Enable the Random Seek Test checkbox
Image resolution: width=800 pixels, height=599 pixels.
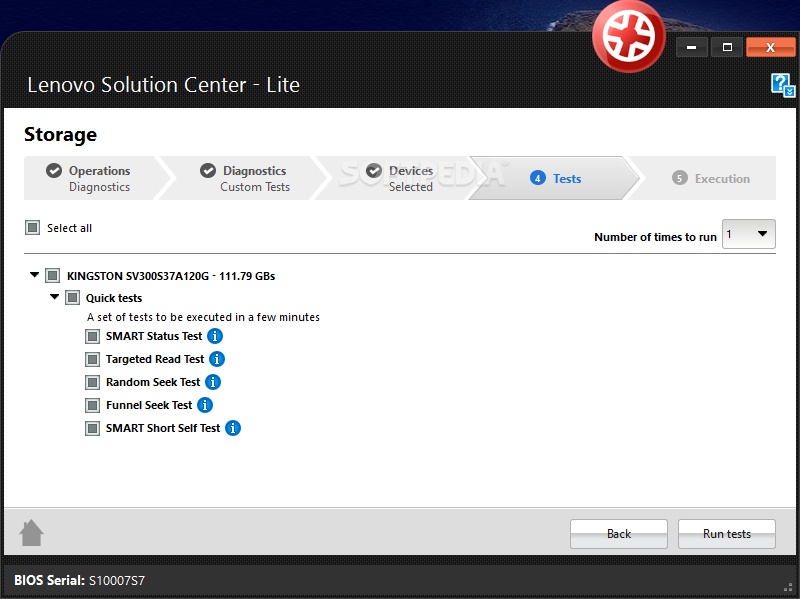[92, 382]
